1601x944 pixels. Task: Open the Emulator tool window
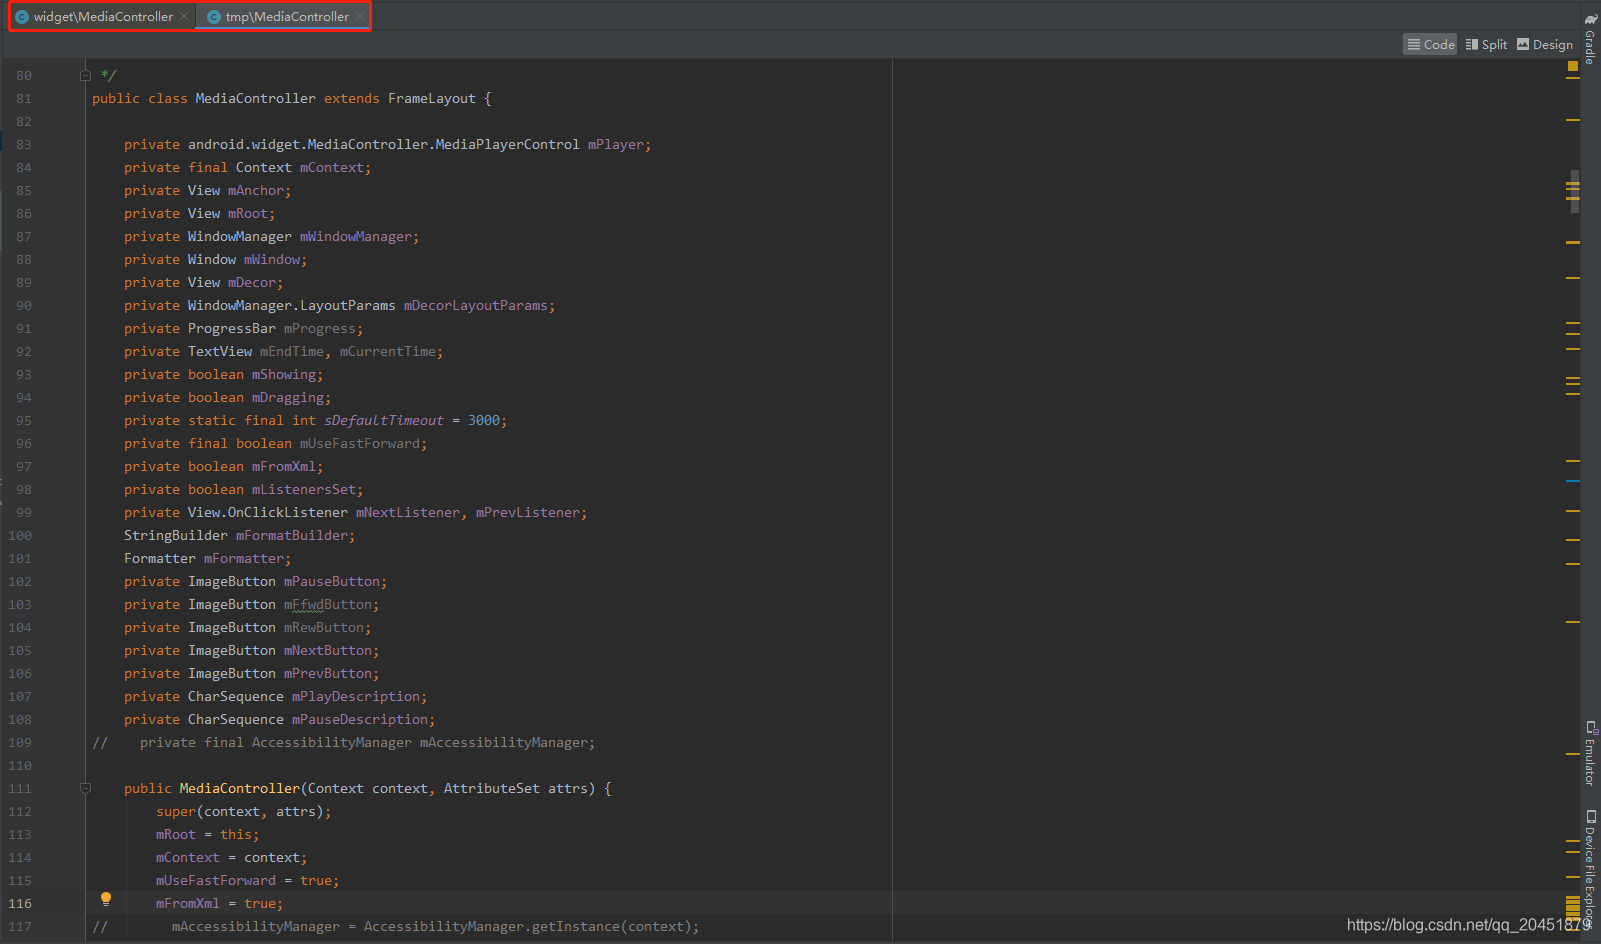tap(1590, 753)
